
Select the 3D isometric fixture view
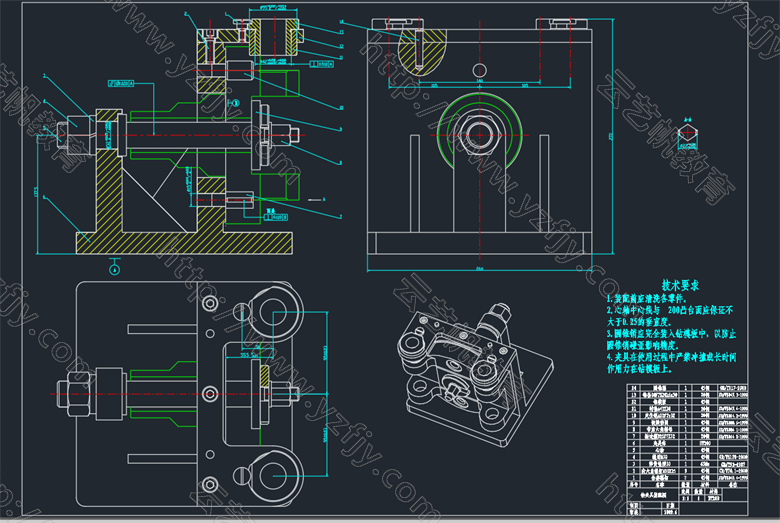pyautogui.click(x=475, y=374)
